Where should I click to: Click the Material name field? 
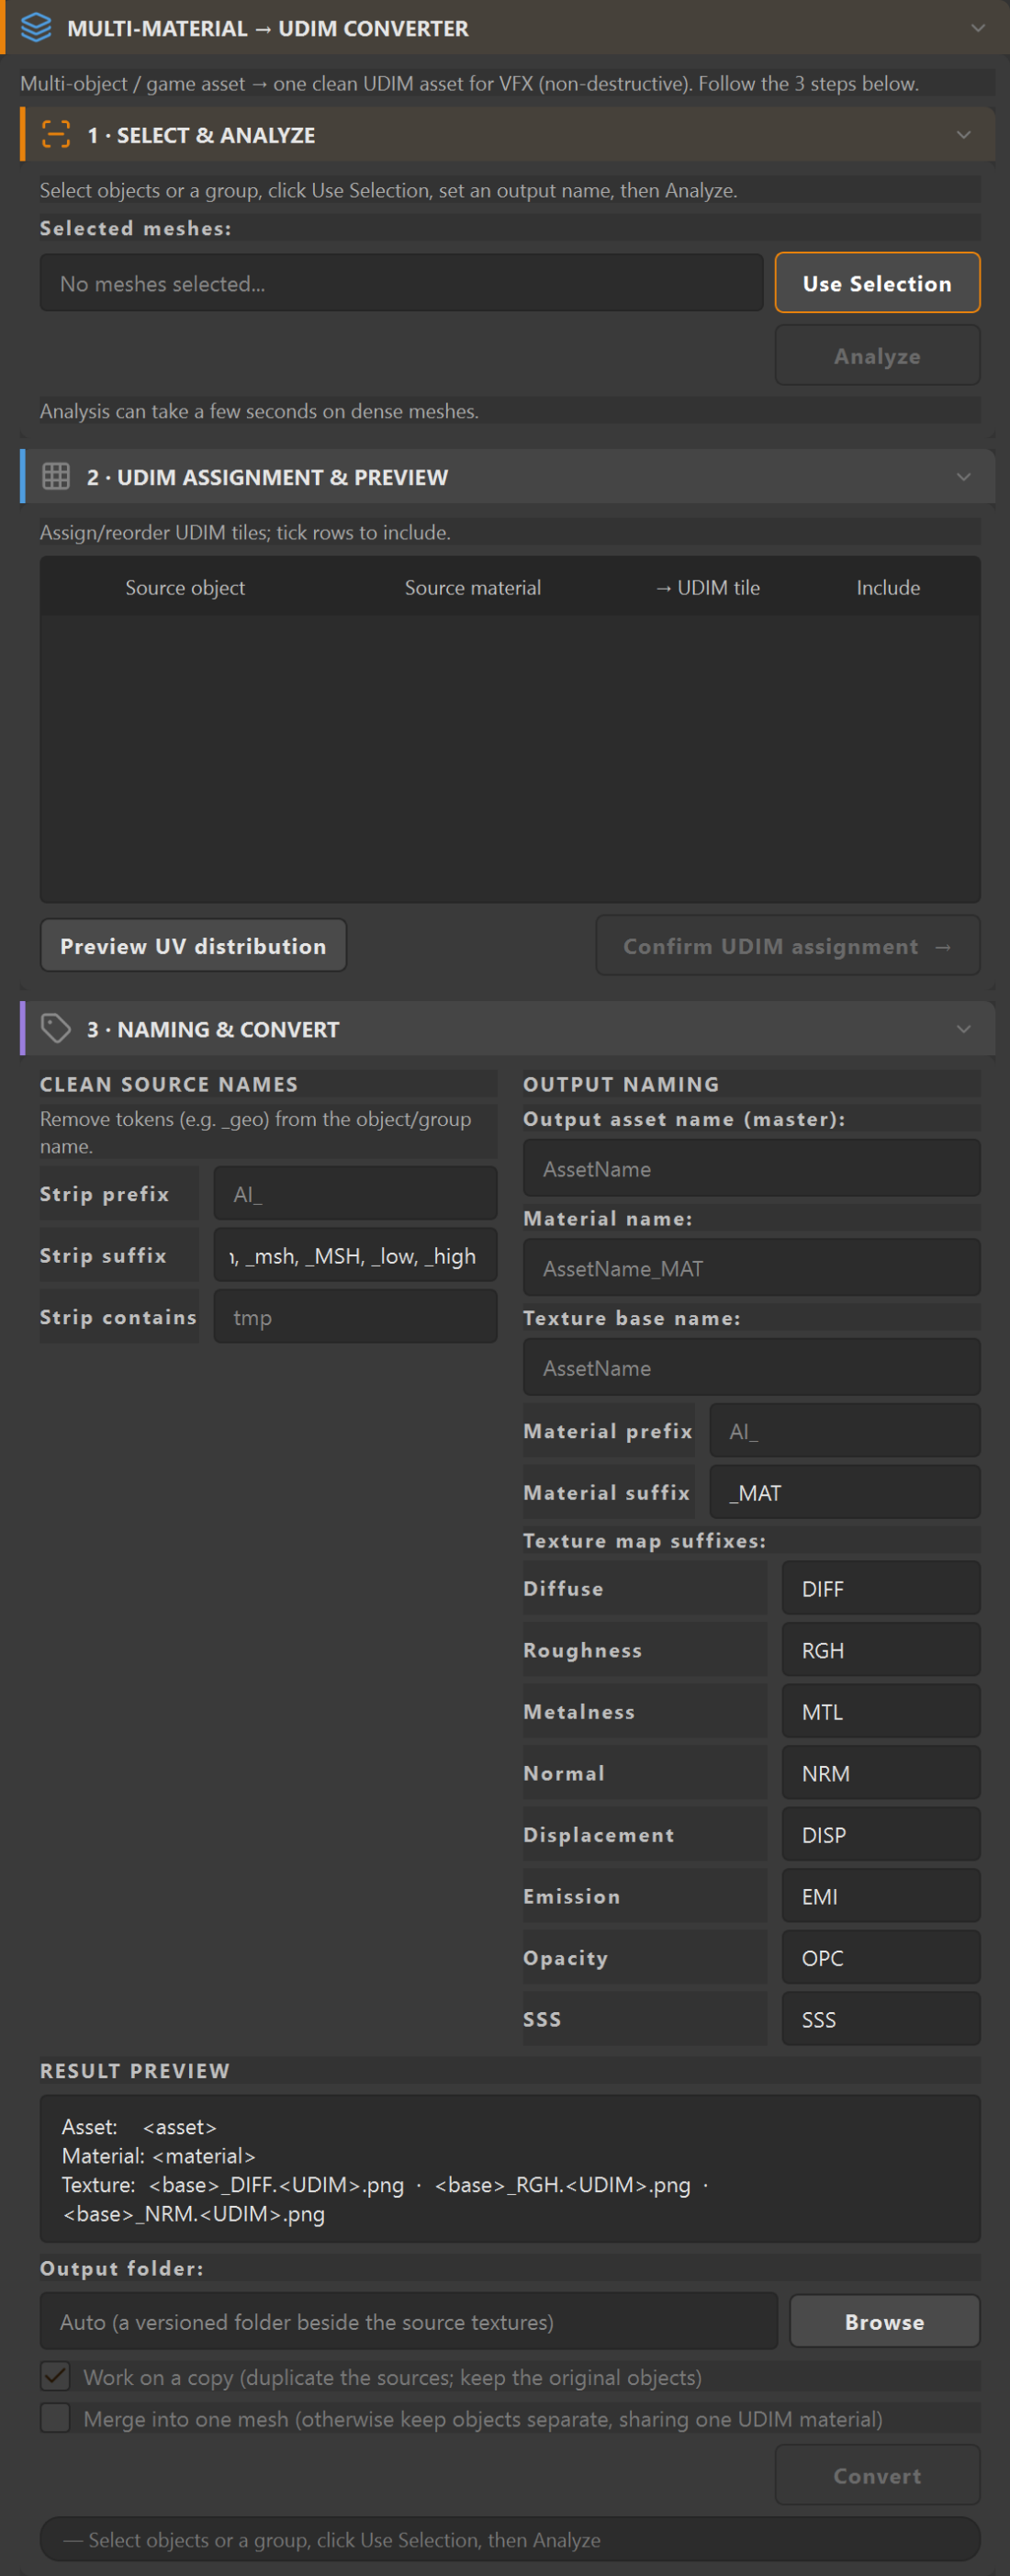click(751, 1268)
